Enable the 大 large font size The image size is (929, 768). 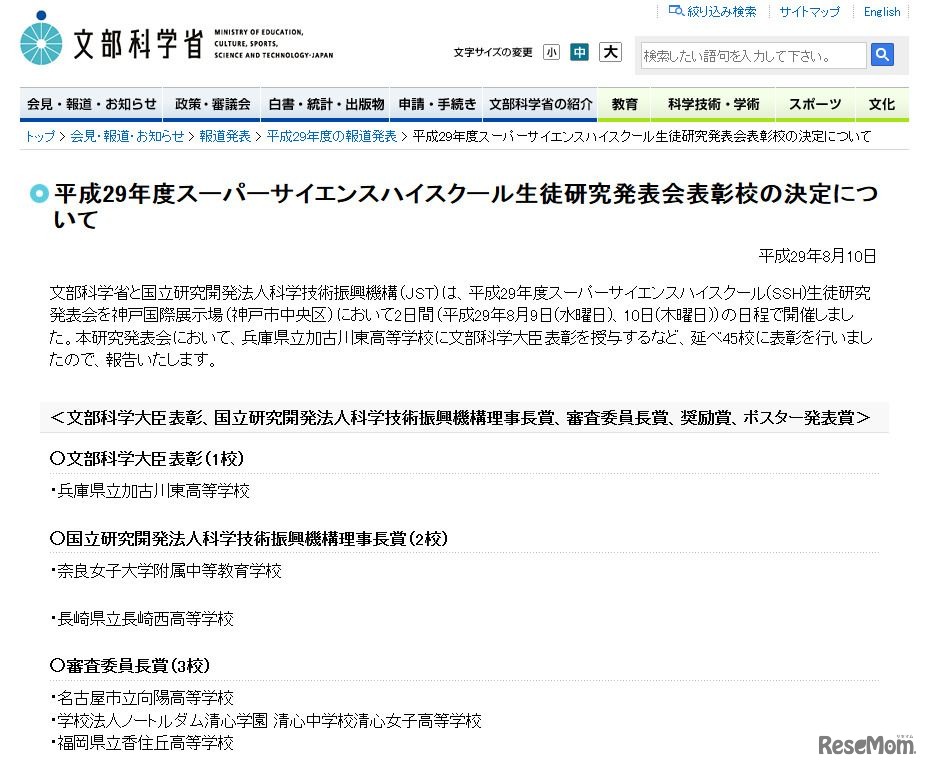tap(609, 51)
